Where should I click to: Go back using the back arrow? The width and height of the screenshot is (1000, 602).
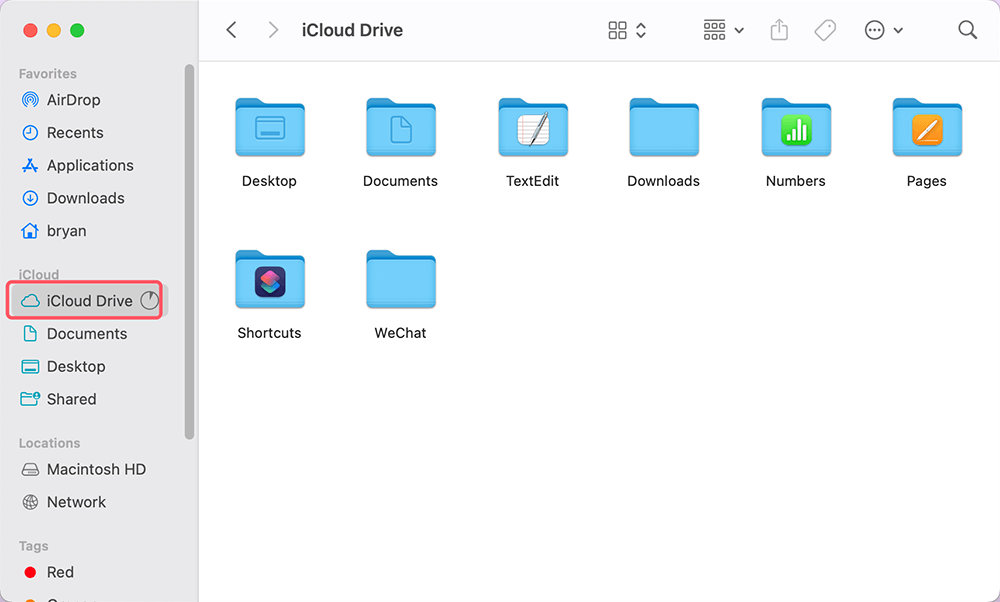[231, 30]
